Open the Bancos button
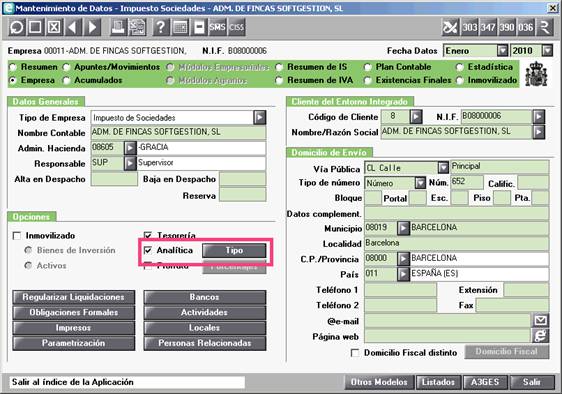Viewport: 562px width, 394px height. [205, 297]
